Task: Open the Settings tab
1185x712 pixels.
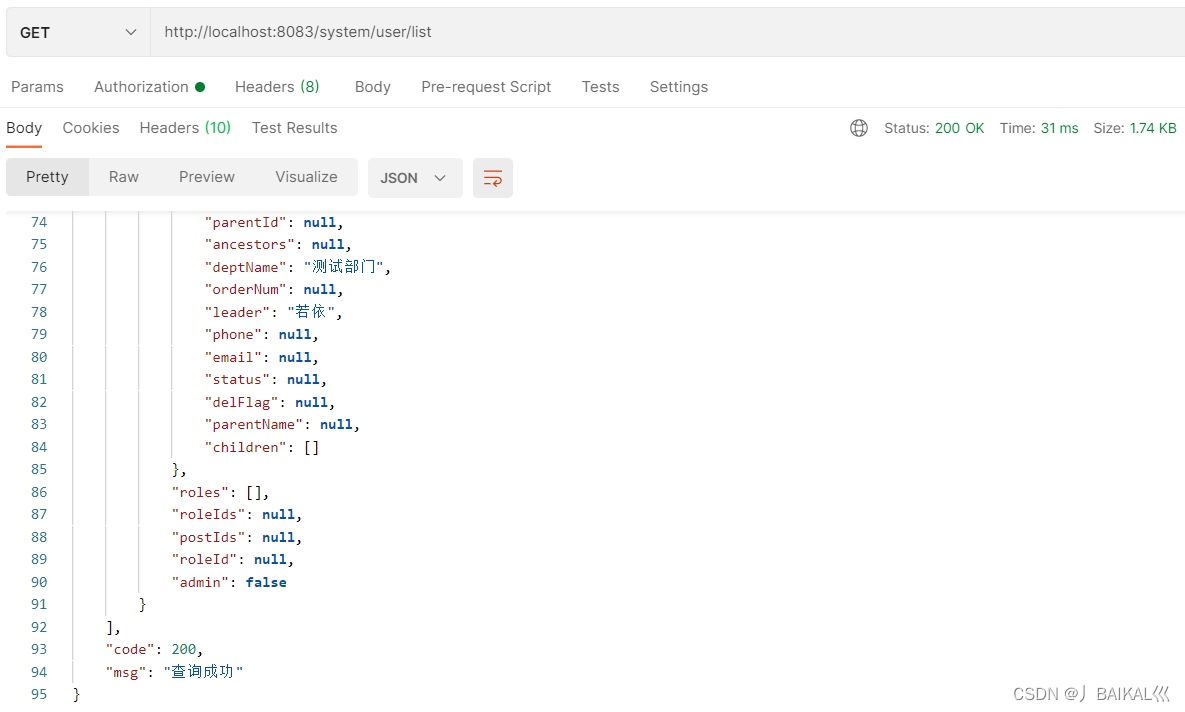Action: pyautogui.click(x=678, y=87)
